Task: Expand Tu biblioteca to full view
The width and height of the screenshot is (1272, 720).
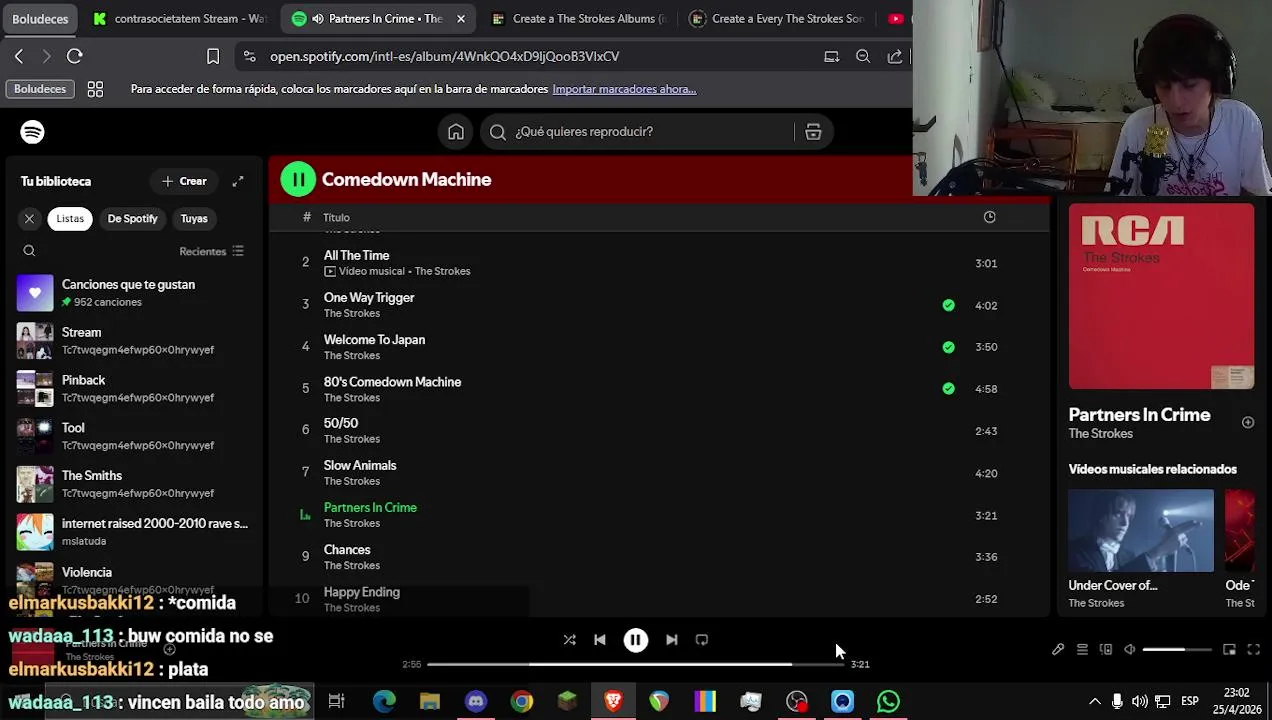Action: [x=238, y=181]
